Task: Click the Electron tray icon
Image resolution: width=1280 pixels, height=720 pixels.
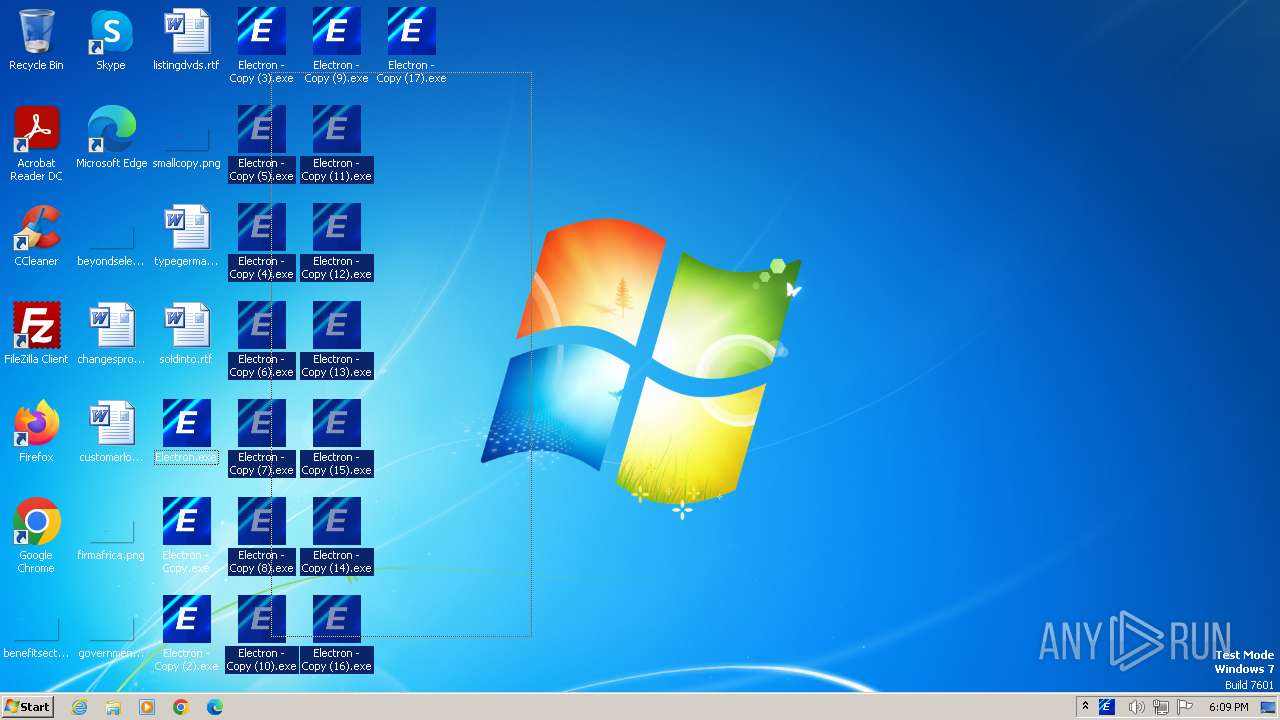Action: (x=1107, y=707)
